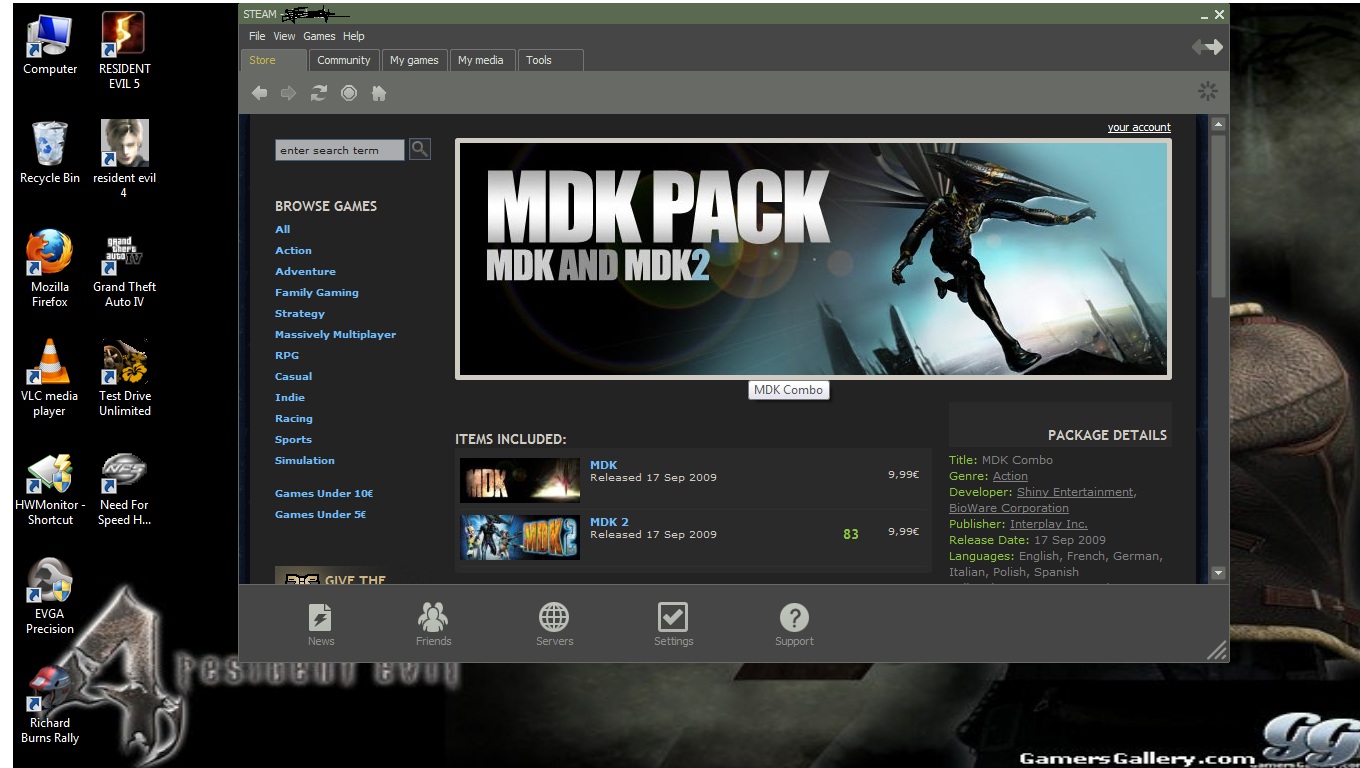
Task: Open Settings in bottom Steam bar
Action: 673,625
